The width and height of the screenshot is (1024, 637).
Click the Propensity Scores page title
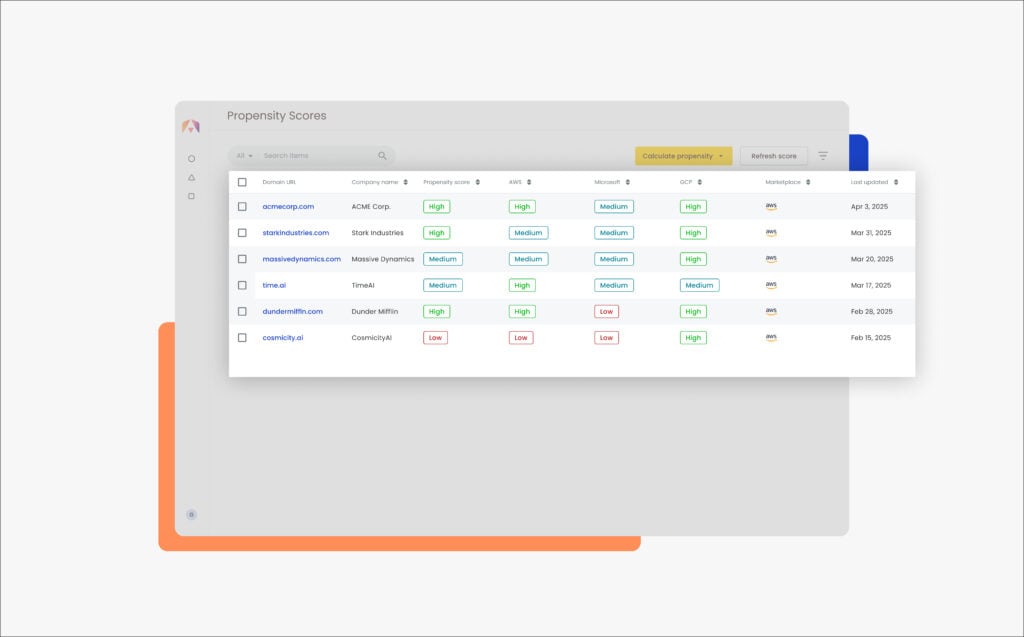[277, 116]
